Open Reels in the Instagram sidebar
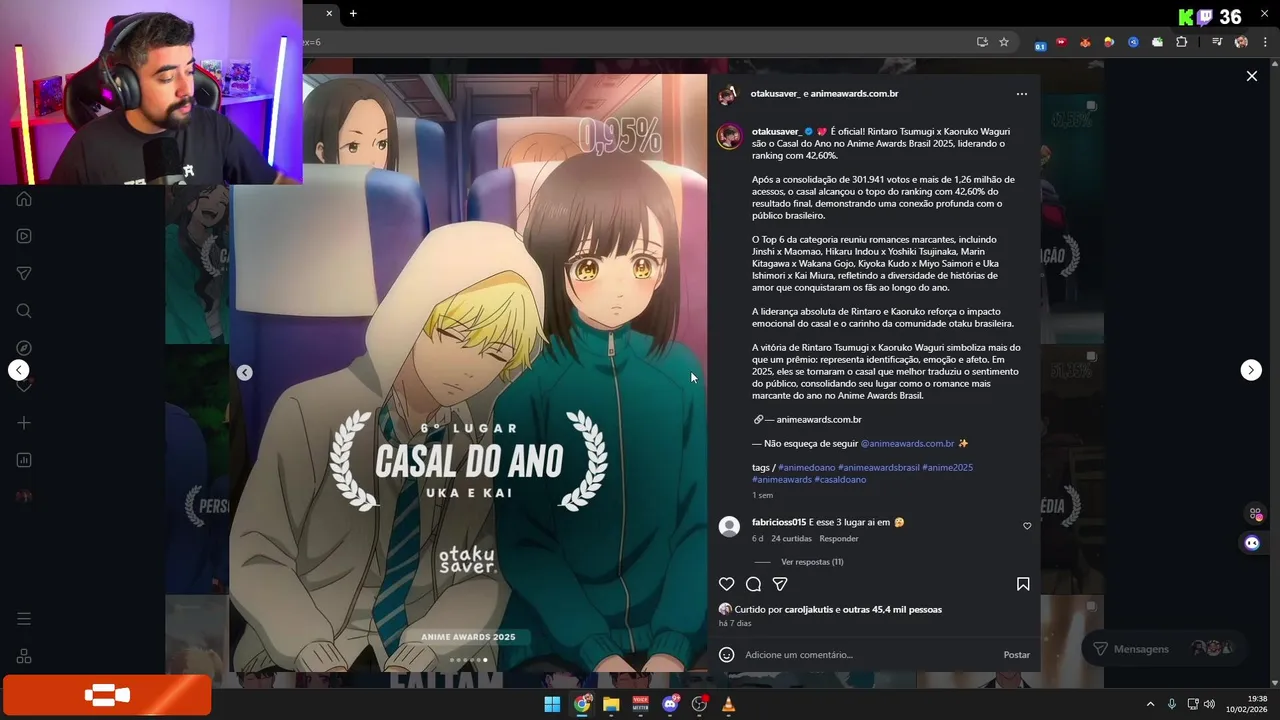Screen dimensions: 1280x720 pyautogui.click(x=24, y=236)
